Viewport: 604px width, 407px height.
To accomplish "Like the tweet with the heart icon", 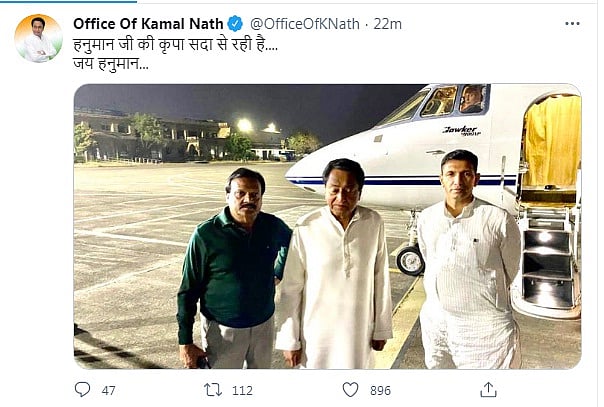I will 350,389.
